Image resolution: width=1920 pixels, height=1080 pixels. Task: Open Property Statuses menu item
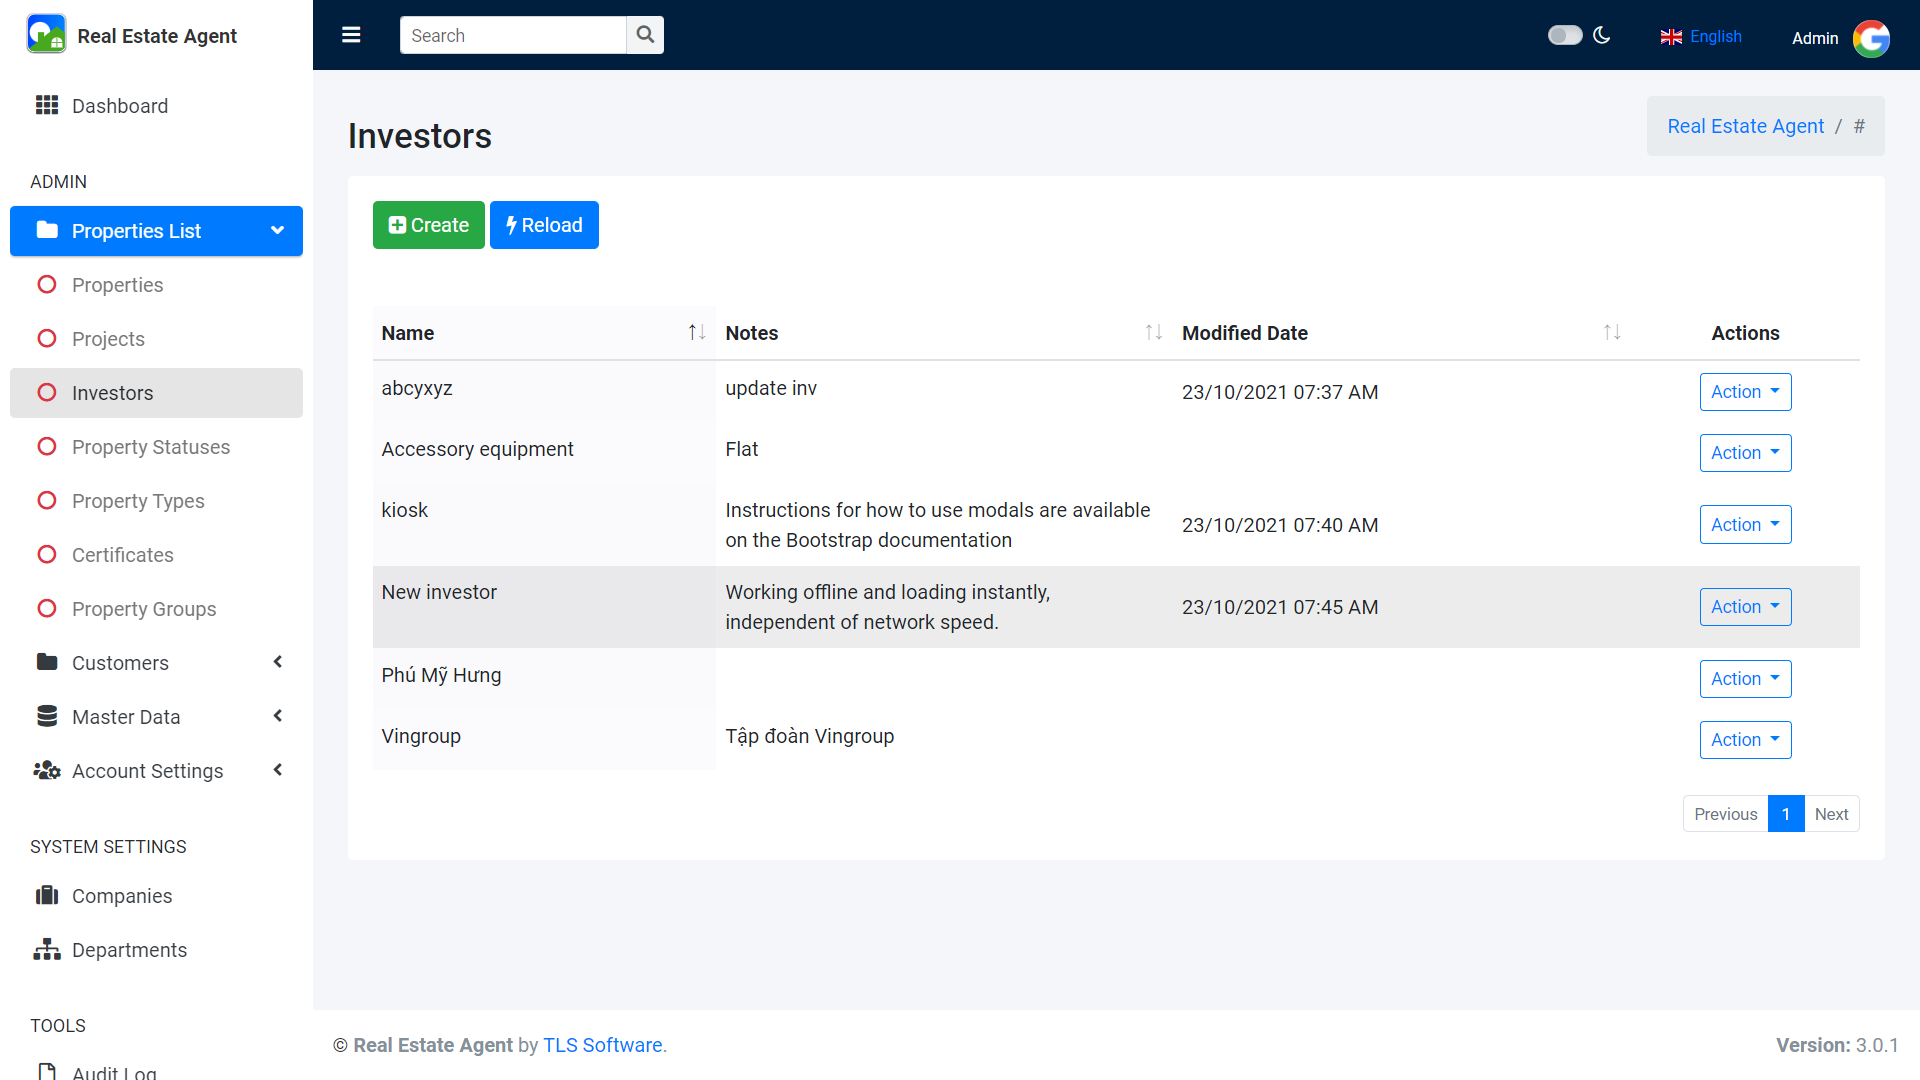point(151,447)
